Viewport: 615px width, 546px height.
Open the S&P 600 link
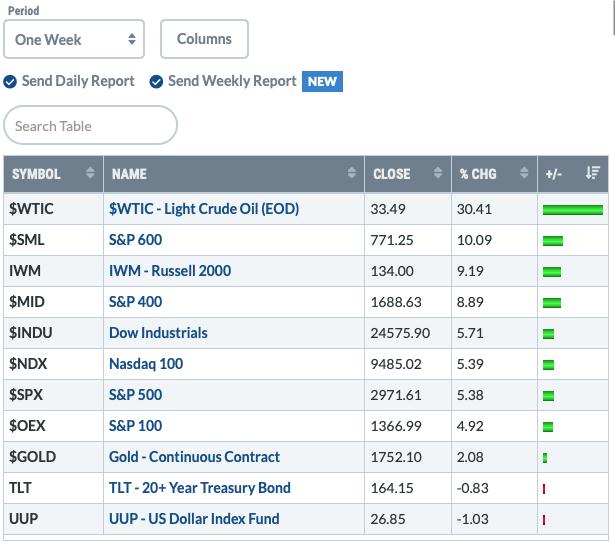point(135,240)
